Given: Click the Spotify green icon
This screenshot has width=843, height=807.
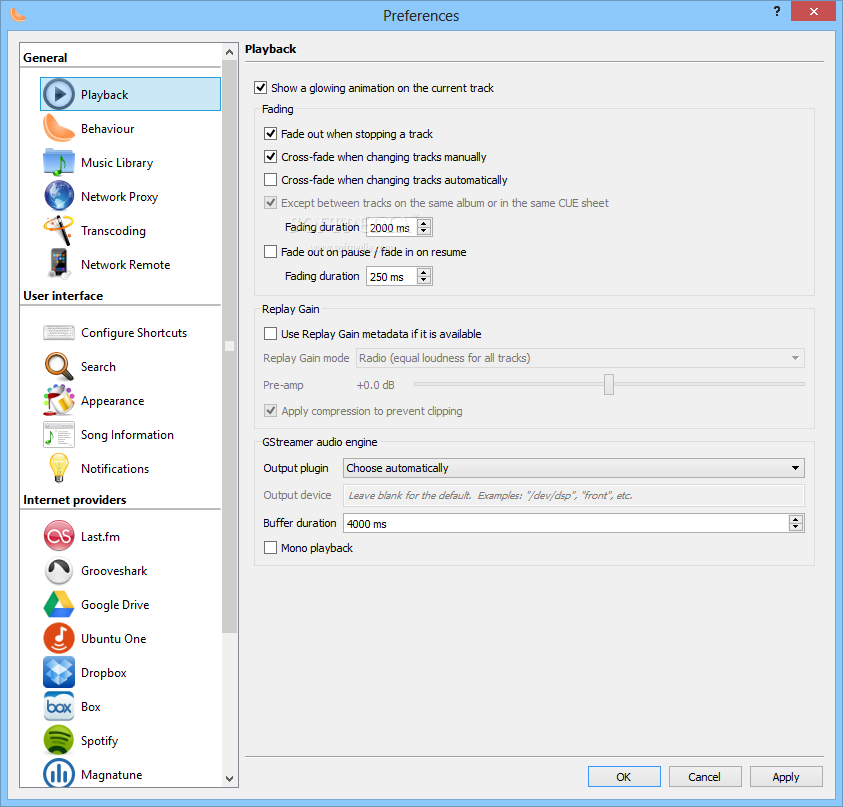Looking at the screenshot, I should click(59, 740).
